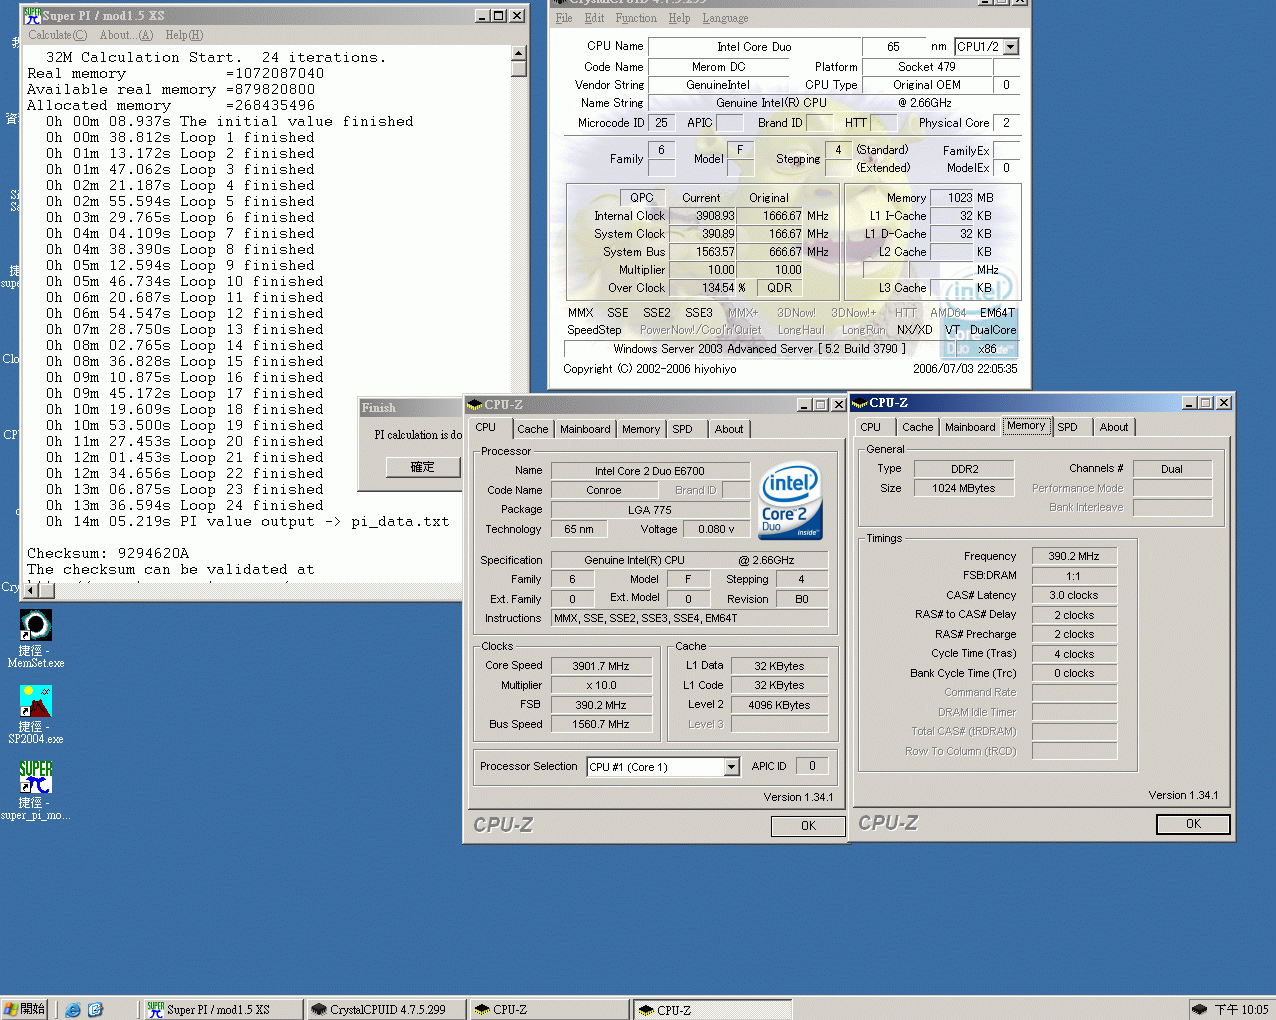Select Mainboard tab in right CPU-Z window
Image resolution: width=1276 pixels, height=1020 pixels.
click(x=970, y=427)
